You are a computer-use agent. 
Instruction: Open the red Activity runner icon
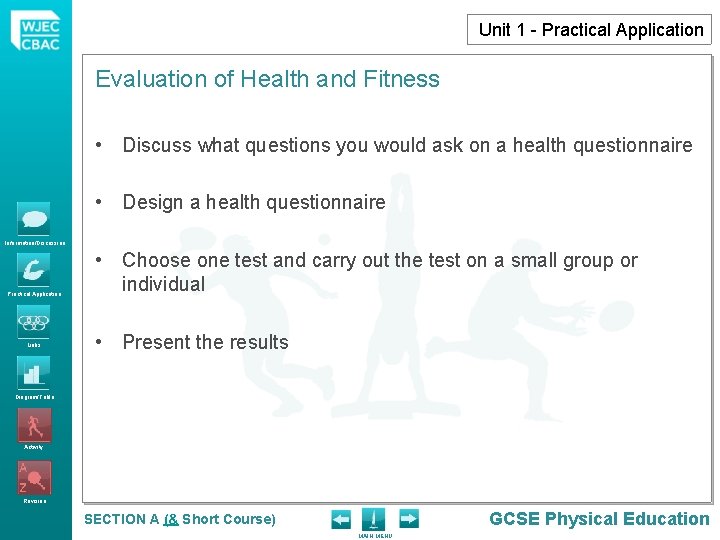click(34, 426)
